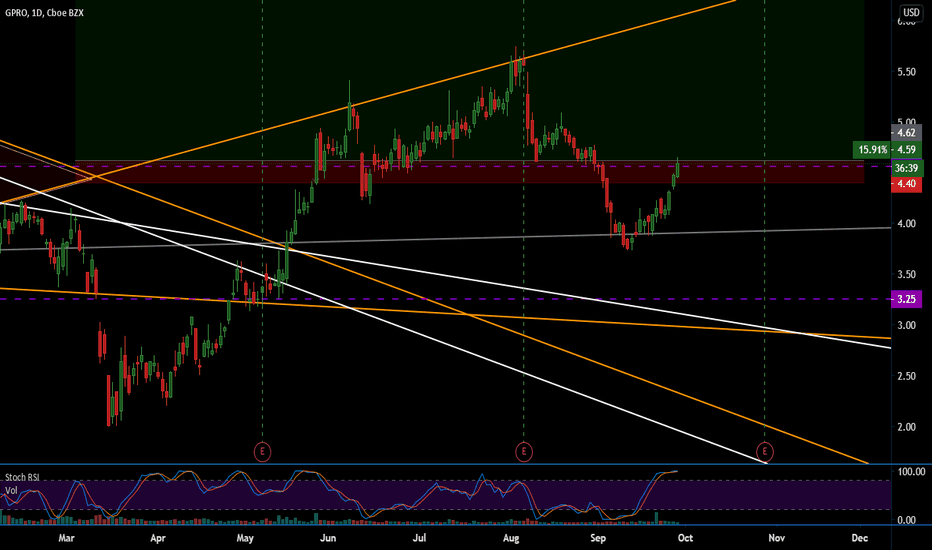Click the Jul date on time axis

[420, 538]
